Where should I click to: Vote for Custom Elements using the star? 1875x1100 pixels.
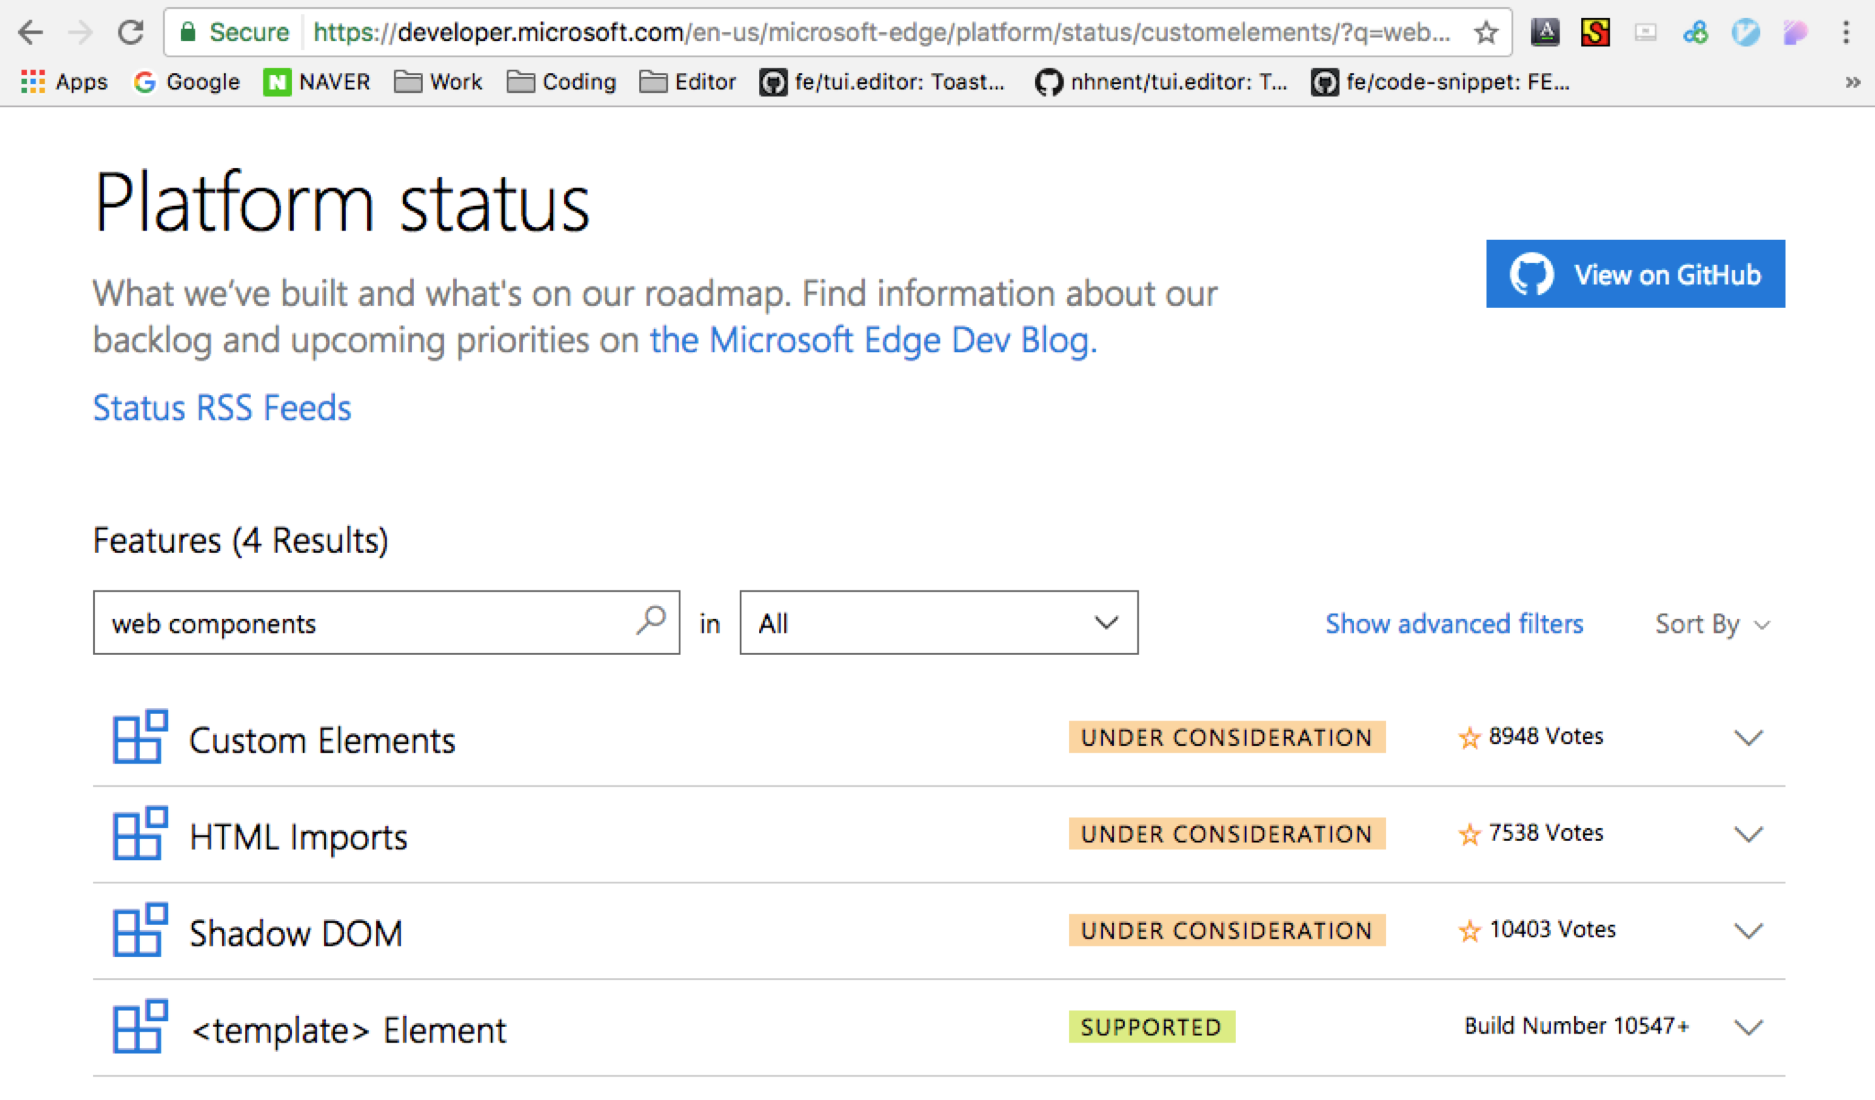(x=1469, y=738)
